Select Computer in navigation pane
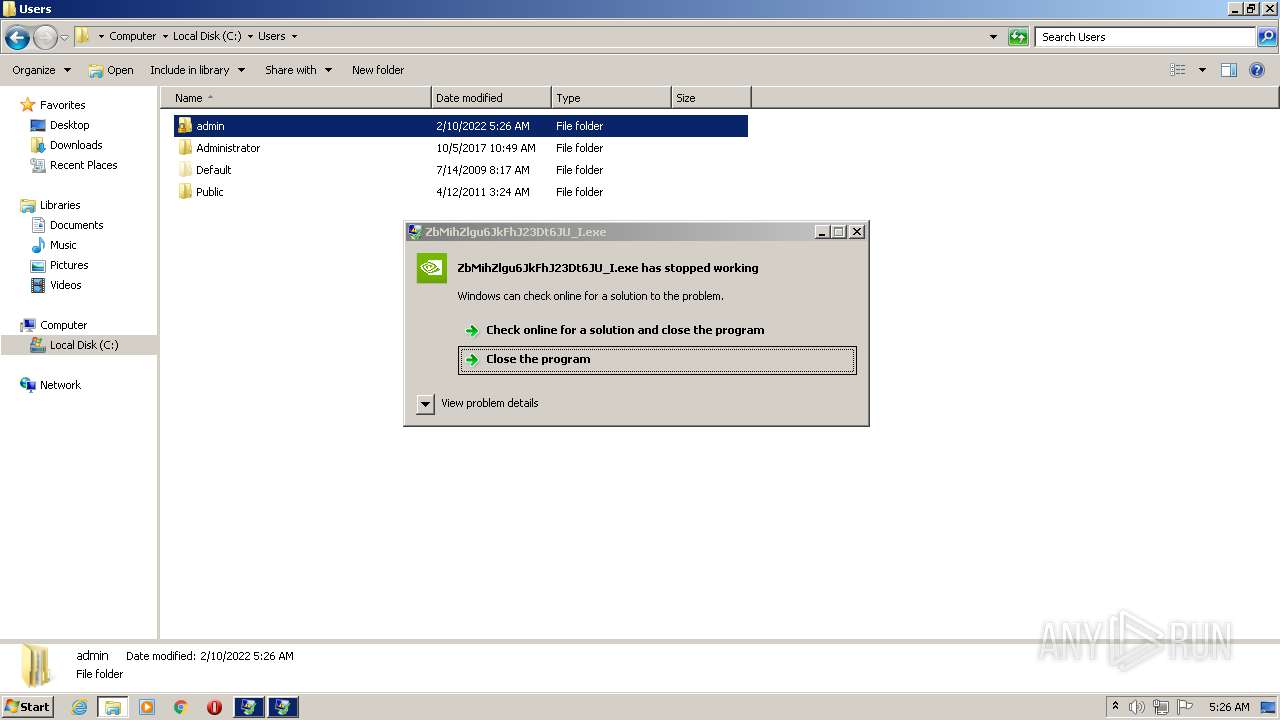Screen dimensions: 1280x720 [x=63, y=325]
